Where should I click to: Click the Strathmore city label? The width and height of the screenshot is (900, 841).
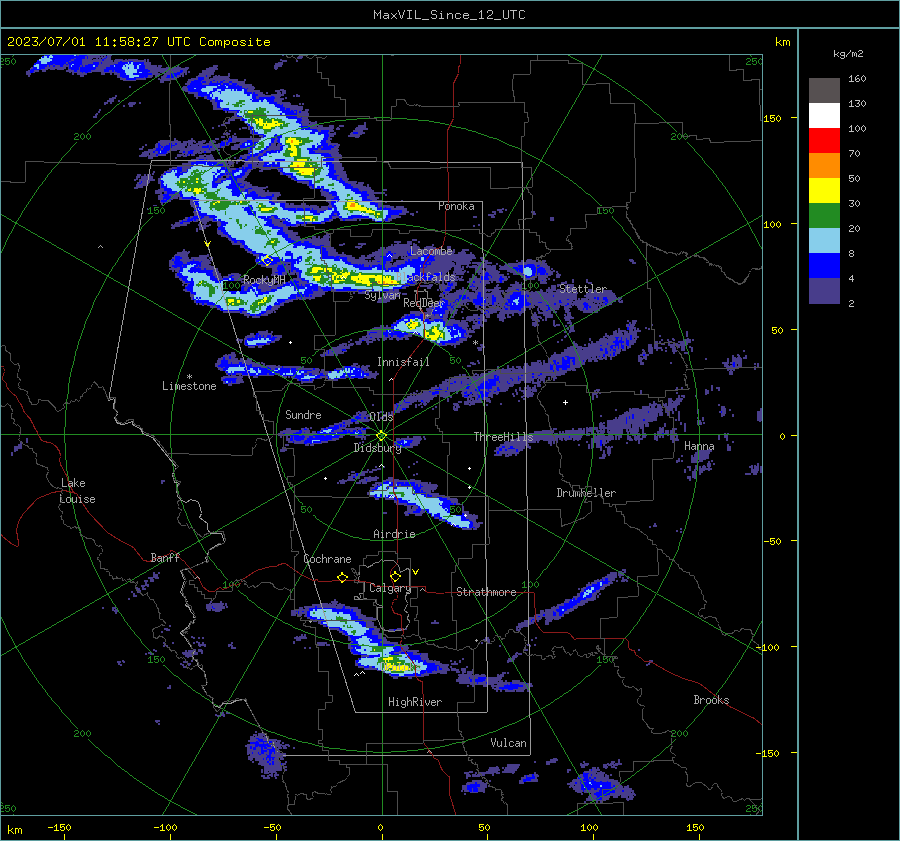486,592
